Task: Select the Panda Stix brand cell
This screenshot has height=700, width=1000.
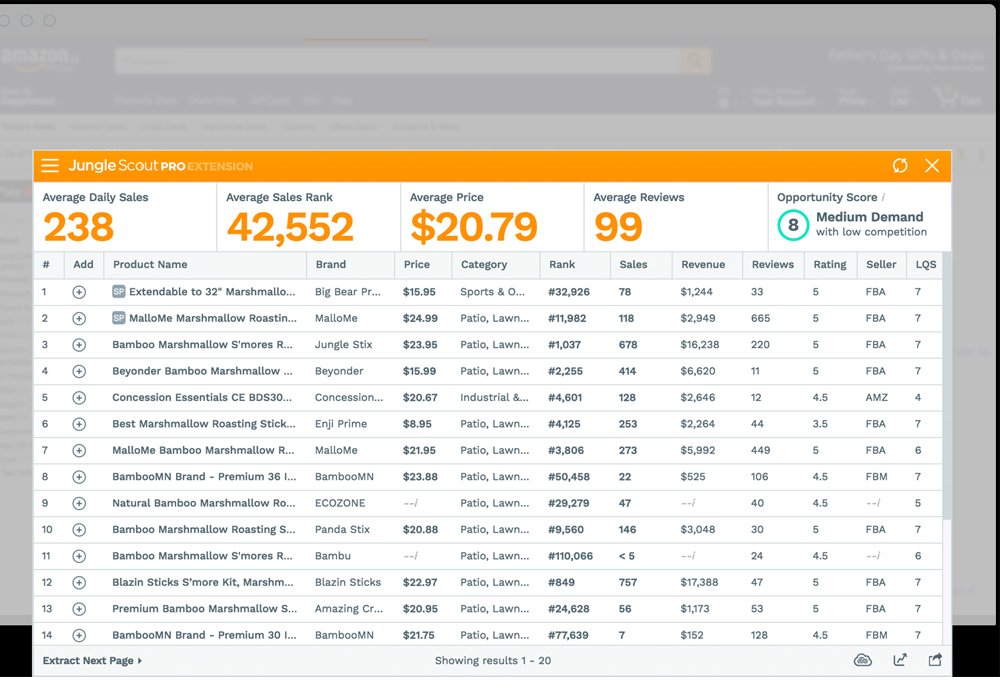Action: (342, 530)
